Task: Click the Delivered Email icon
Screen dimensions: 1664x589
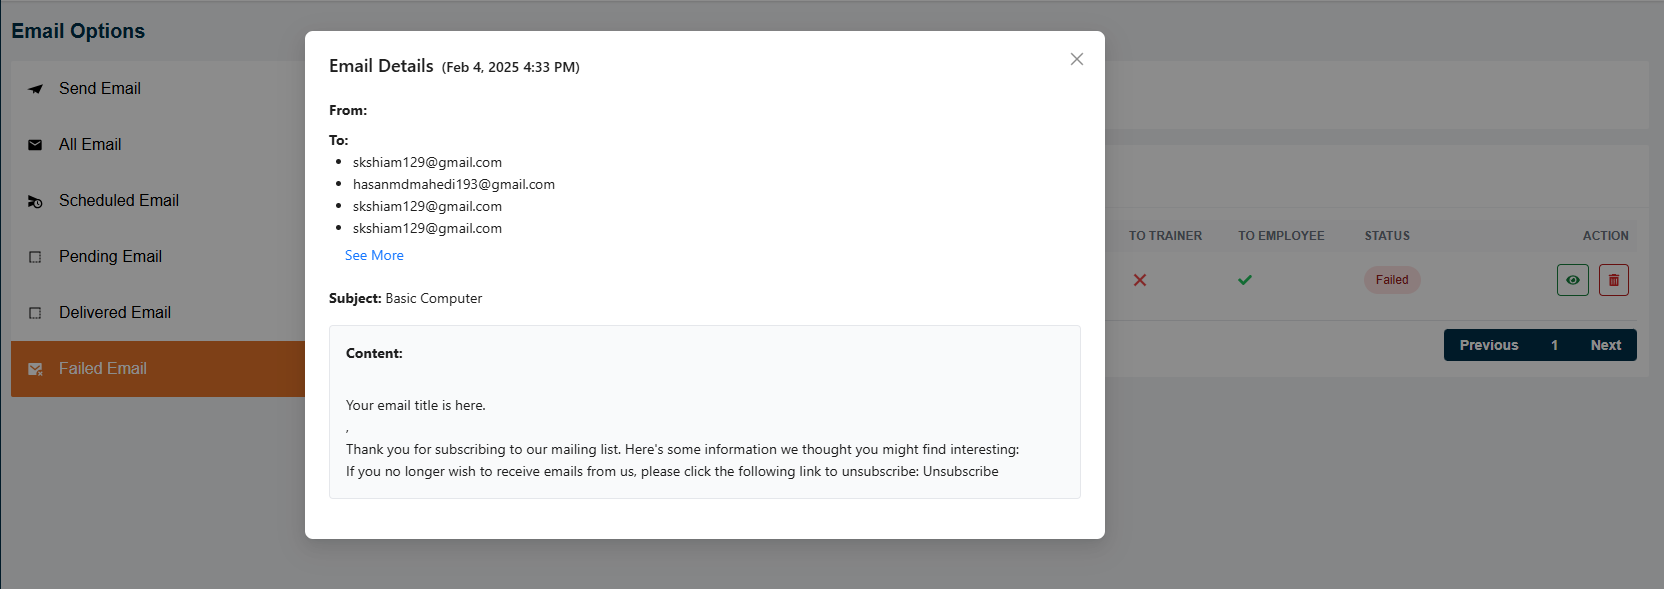Action: point(35,313)
